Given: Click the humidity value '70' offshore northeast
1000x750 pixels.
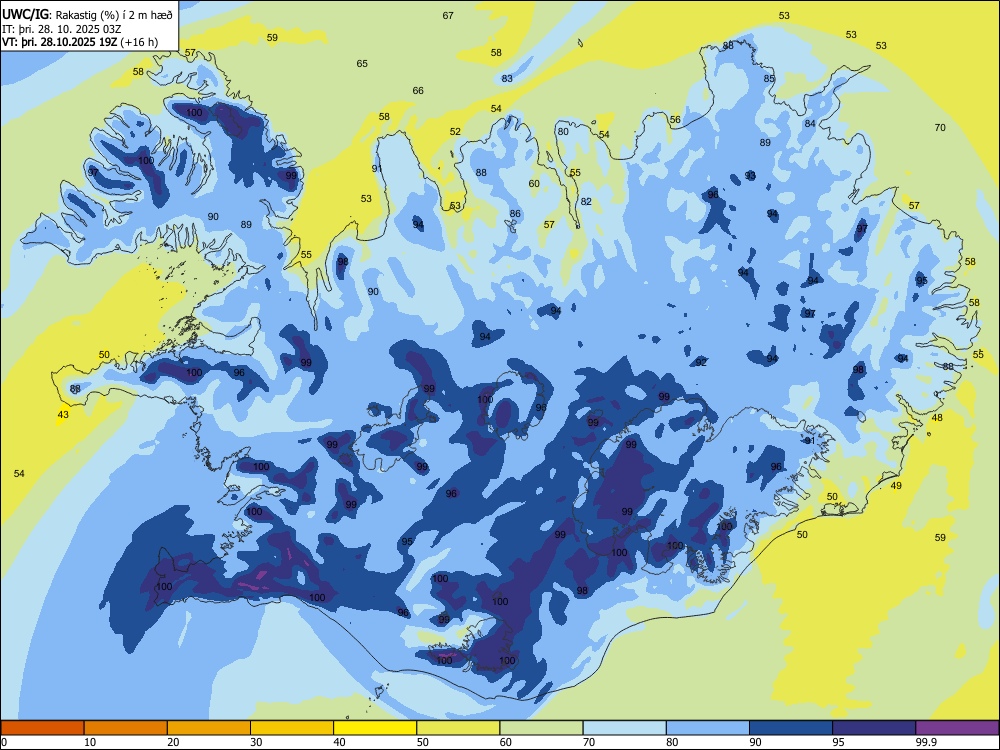Looking at the screenshot, I should point(940,128).
